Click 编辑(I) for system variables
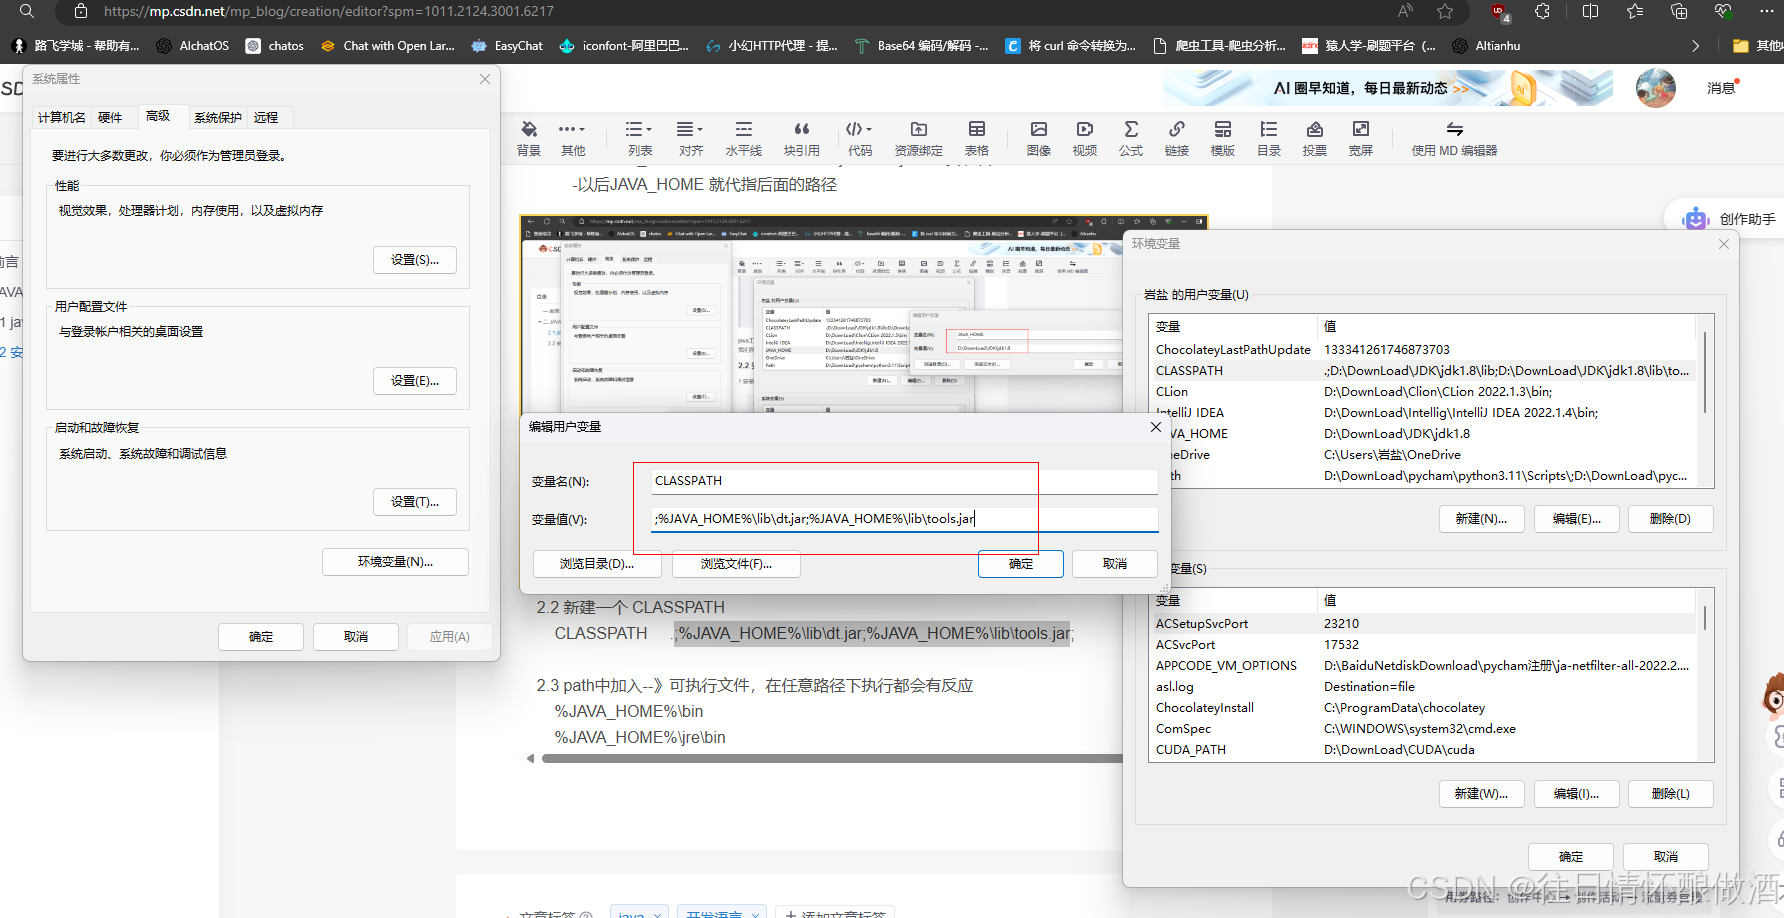The width and height of the screenshot is (1784, 918). tap(1577, 794)
